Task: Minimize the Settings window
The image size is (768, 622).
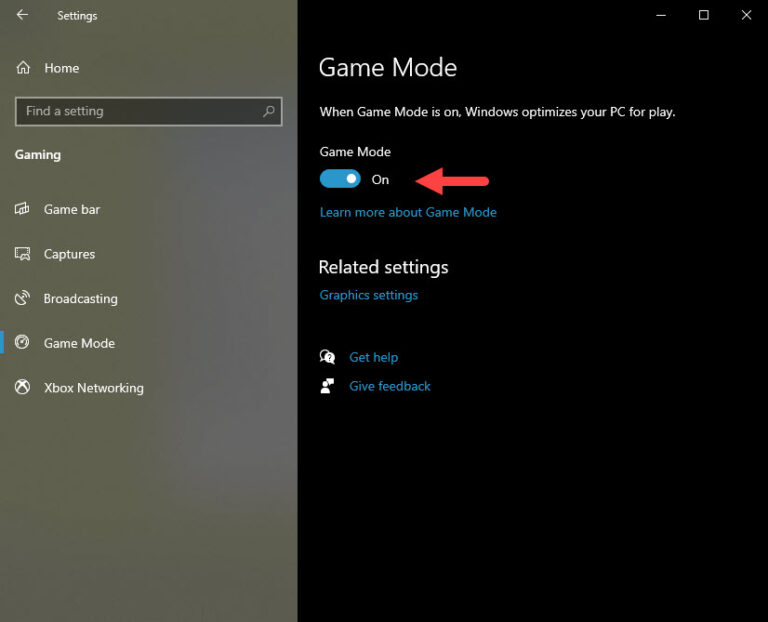Action: point(661,15)
